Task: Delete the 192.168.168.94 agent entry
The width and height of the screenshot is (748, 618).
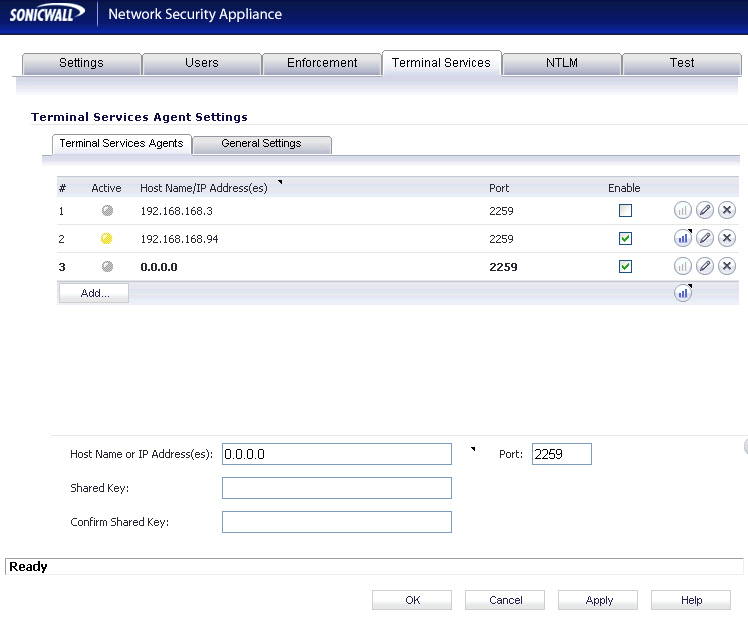Action: (727, 238)
